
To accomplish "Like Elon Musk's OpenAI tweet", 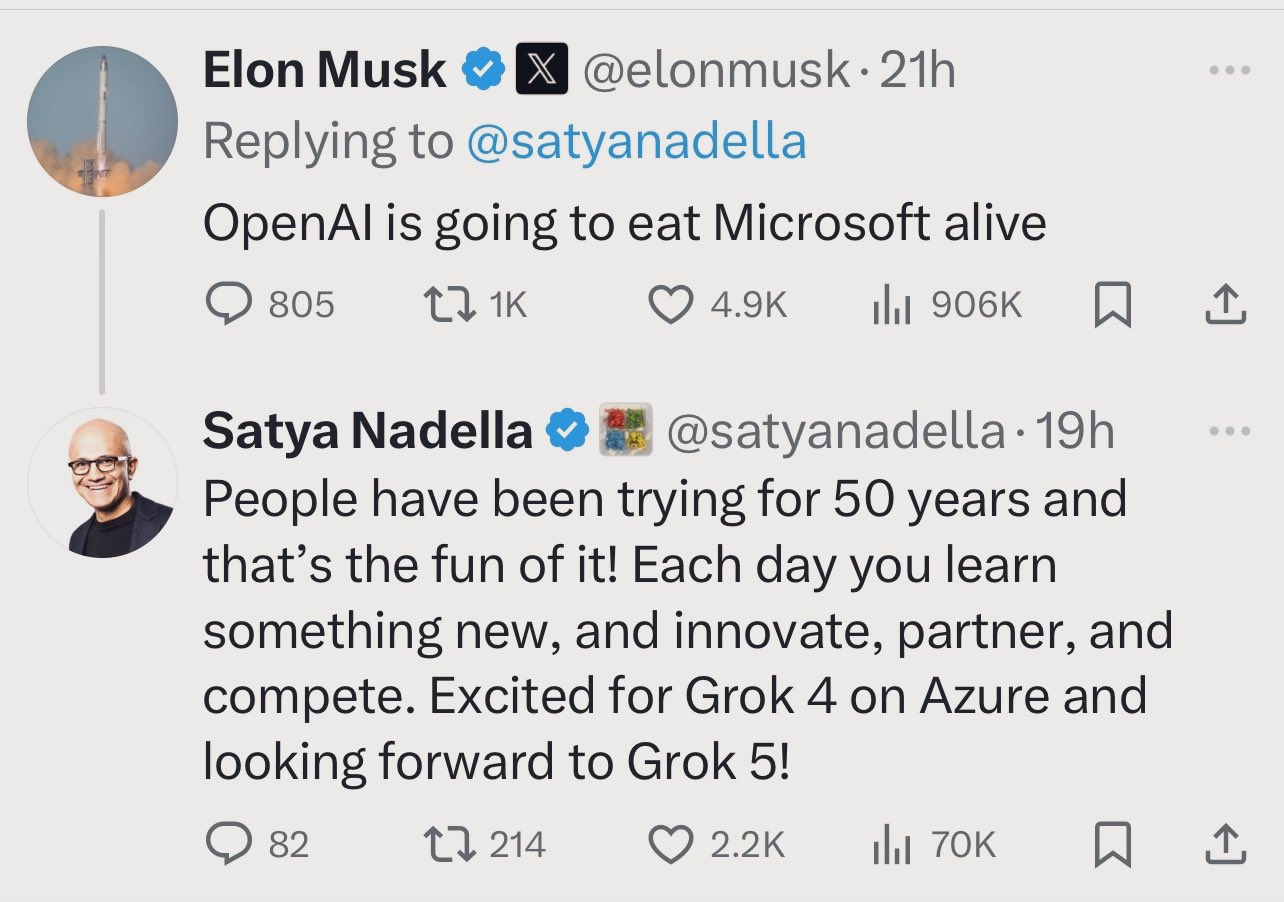I will tap(671, 304).
